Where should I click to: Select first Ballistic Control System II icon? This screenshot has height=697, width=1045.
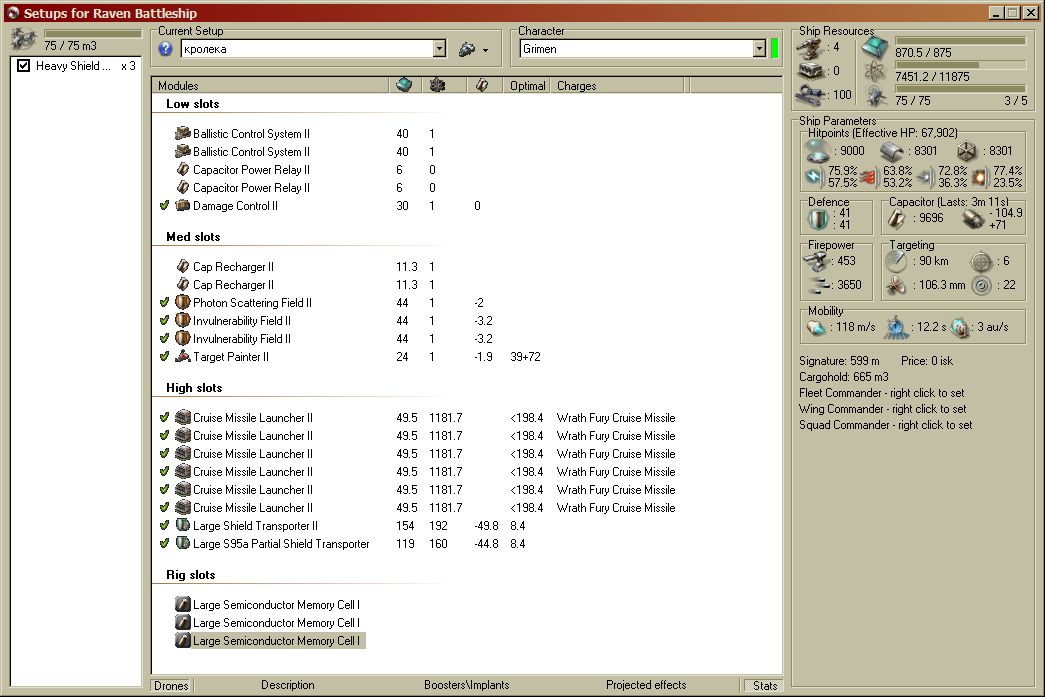tap(183, 133)
